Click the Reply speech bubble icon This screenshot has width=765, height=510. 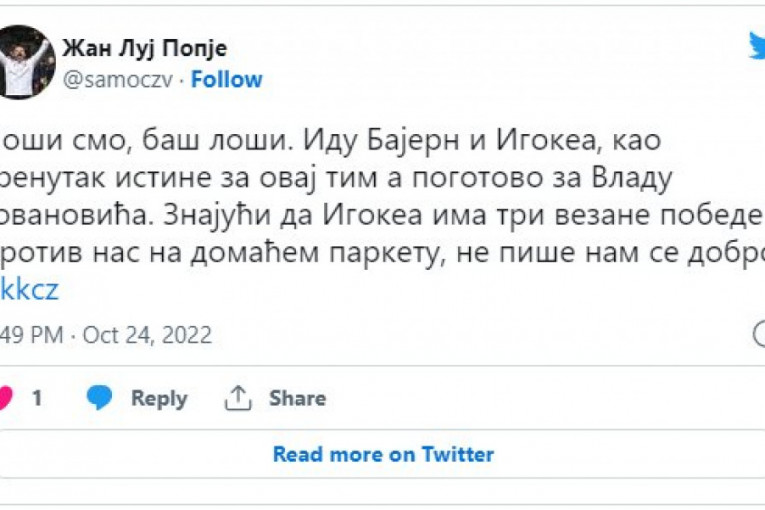point(99,398)
